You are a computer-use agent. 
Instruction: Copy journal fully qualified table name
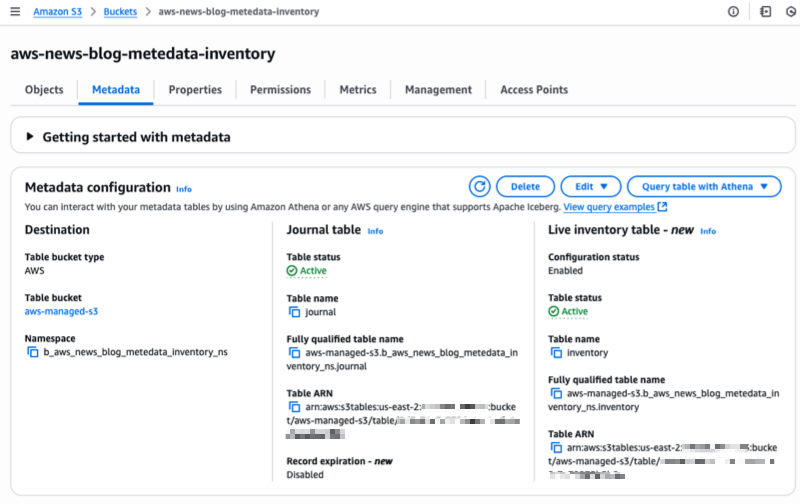294,352
